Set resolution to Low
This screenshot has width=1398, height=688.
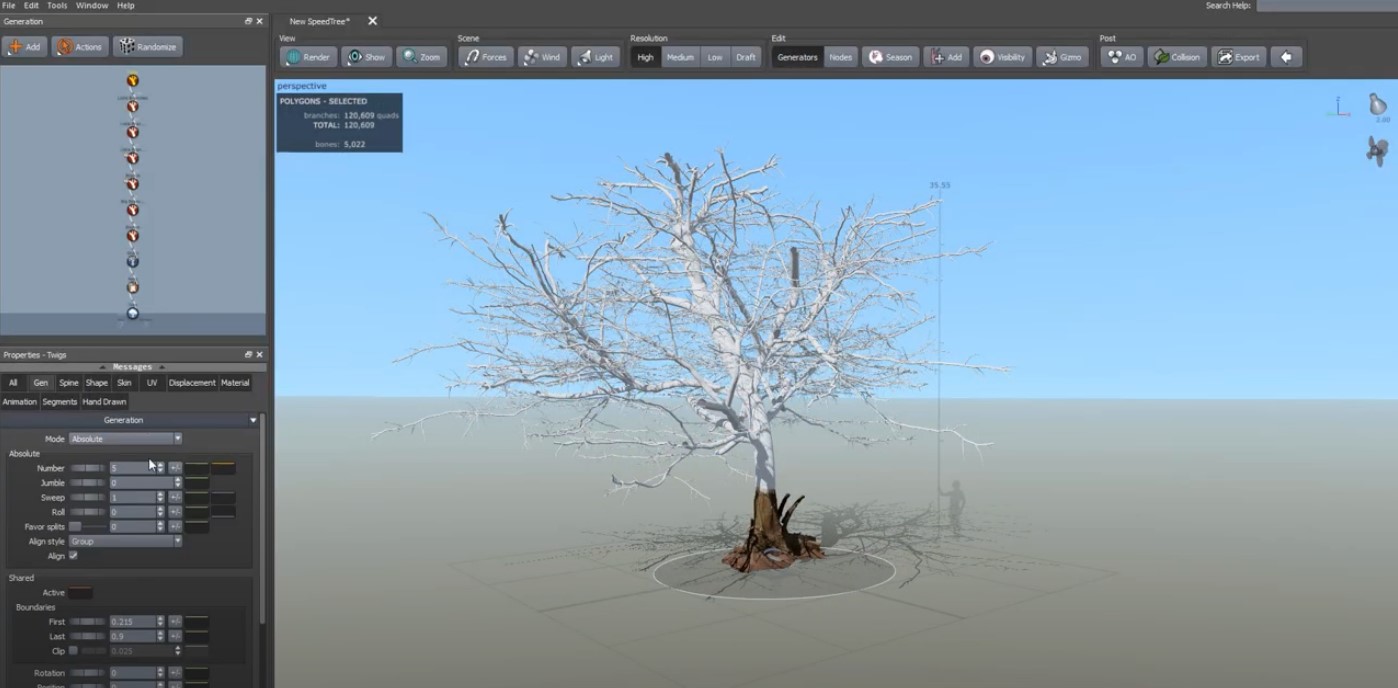715,57
